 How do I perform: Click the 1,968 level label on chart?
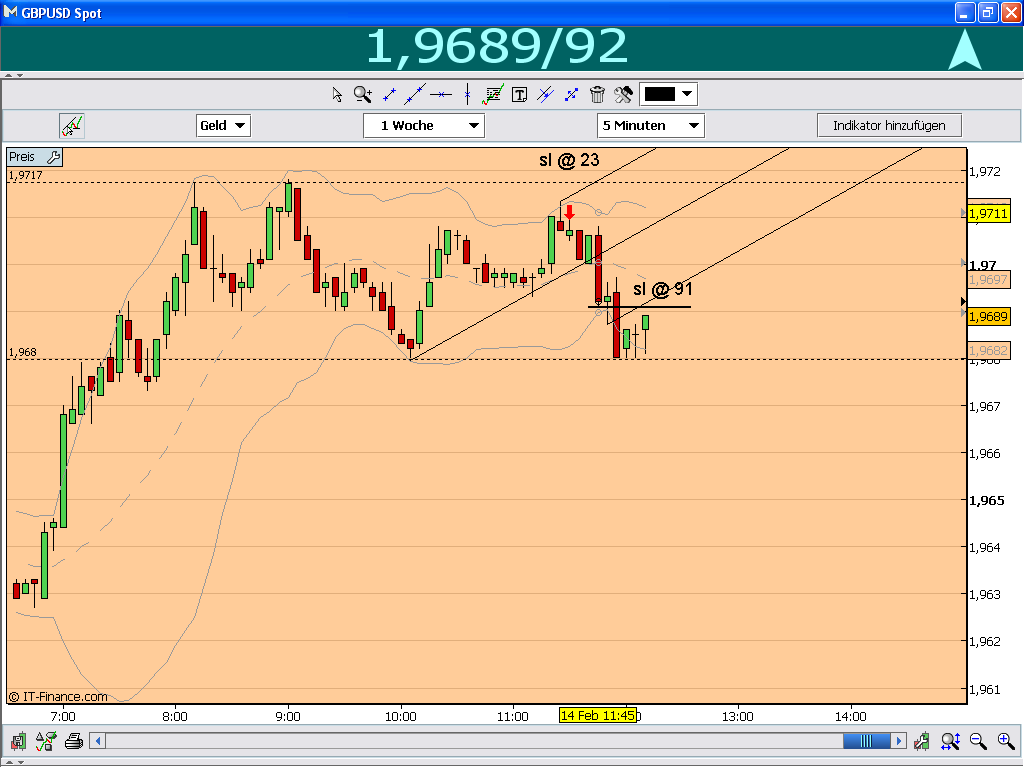pyautogui.click(x=22, y=352)
